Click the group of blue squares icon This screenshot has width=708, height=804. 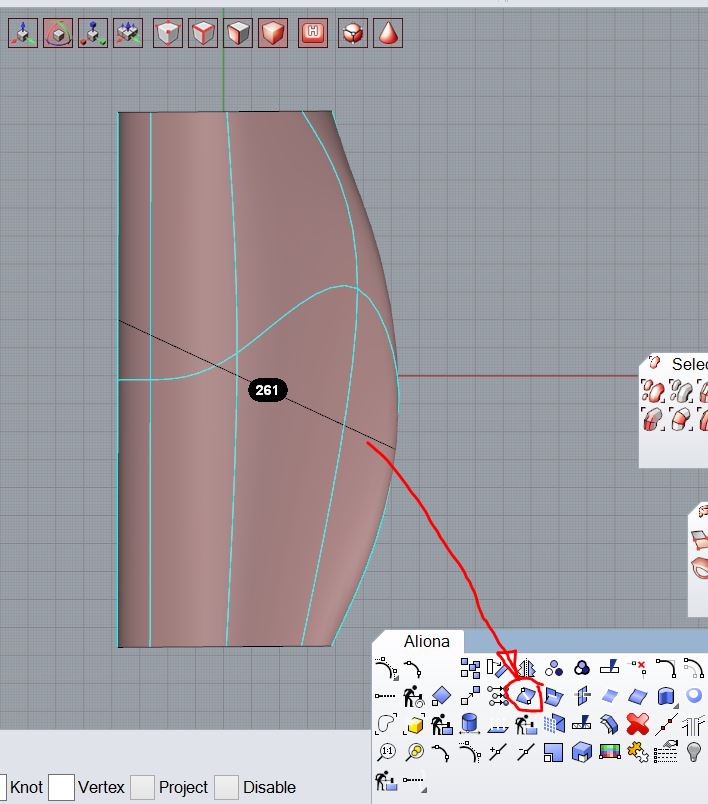470,668
